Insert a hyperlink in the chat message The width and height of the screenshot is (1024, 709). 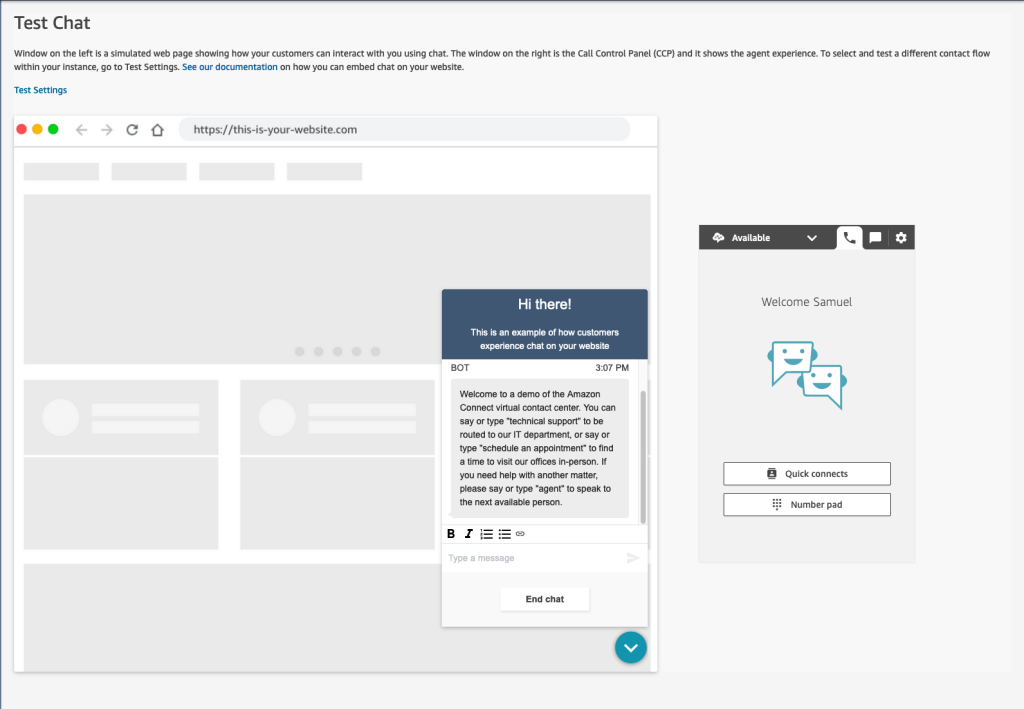pos(519,533)
